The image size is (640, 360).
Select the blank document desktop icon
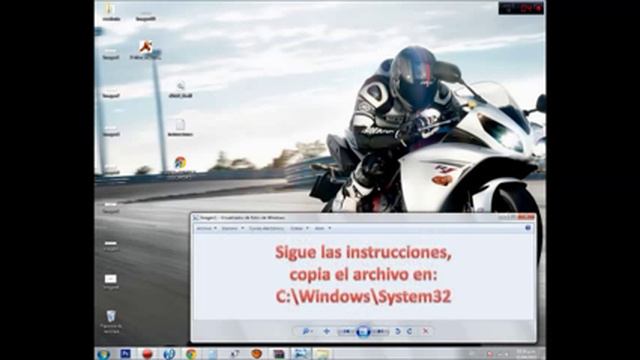[x=180, y=128]
